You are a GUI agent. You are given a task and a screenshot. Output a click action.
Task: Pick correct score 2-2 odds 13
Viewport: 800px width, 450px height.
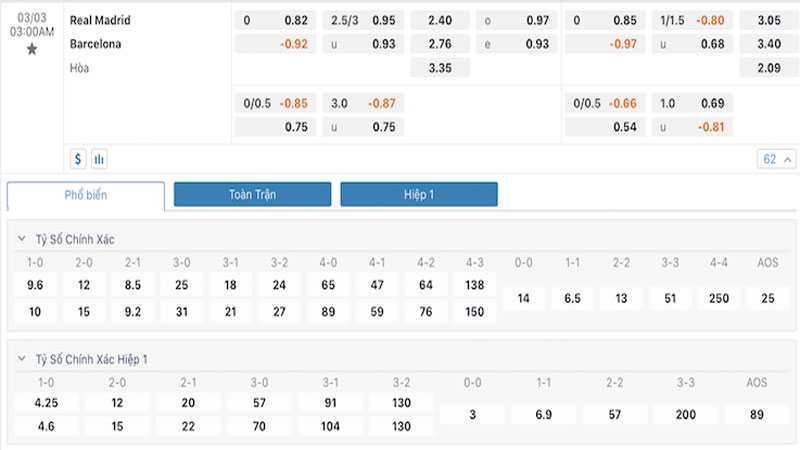621,298
